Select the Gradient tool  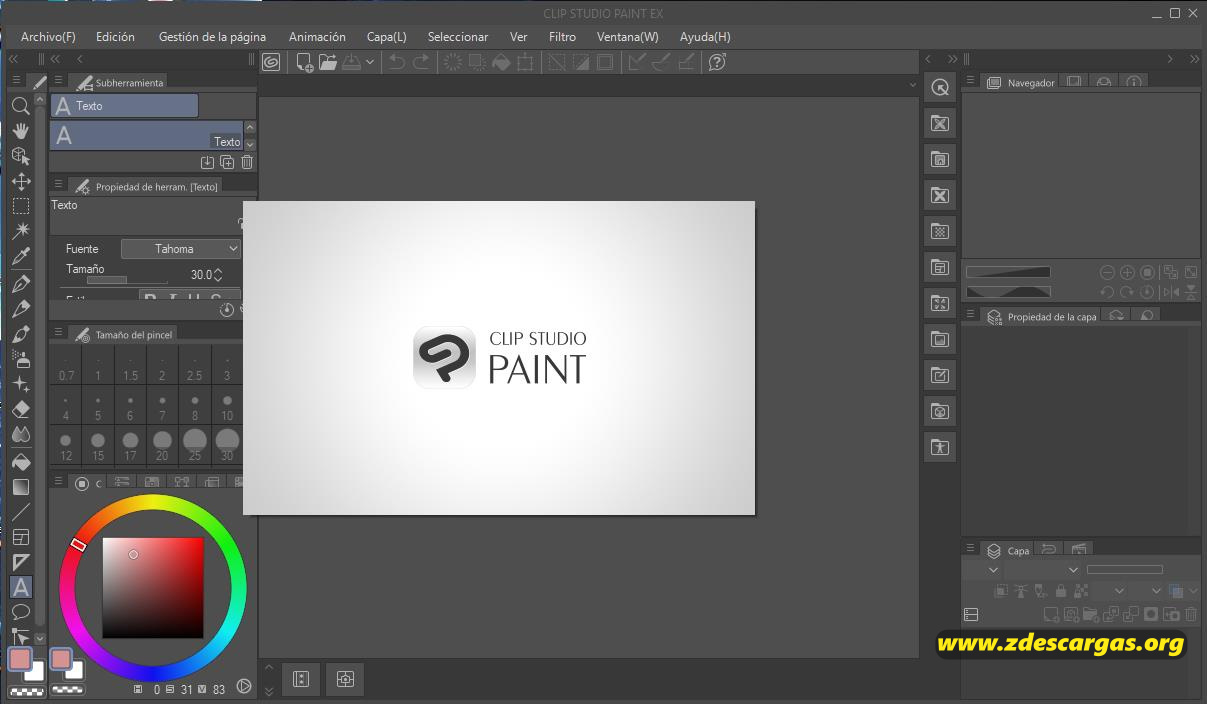(x=20, y=487)
